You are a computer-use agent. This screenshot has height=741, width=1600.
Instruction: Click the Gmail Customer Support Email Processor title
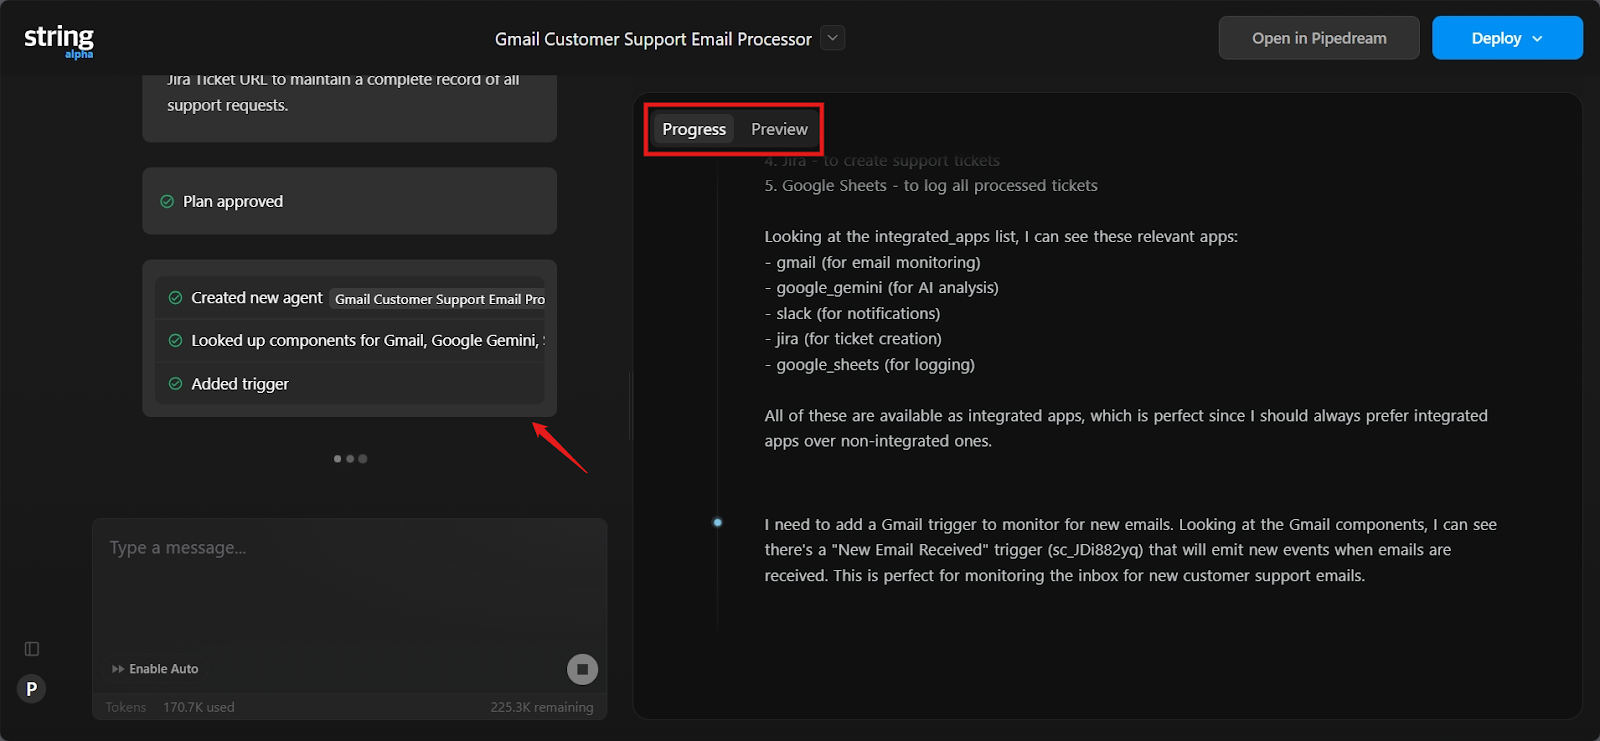click(x=653, y=39)
